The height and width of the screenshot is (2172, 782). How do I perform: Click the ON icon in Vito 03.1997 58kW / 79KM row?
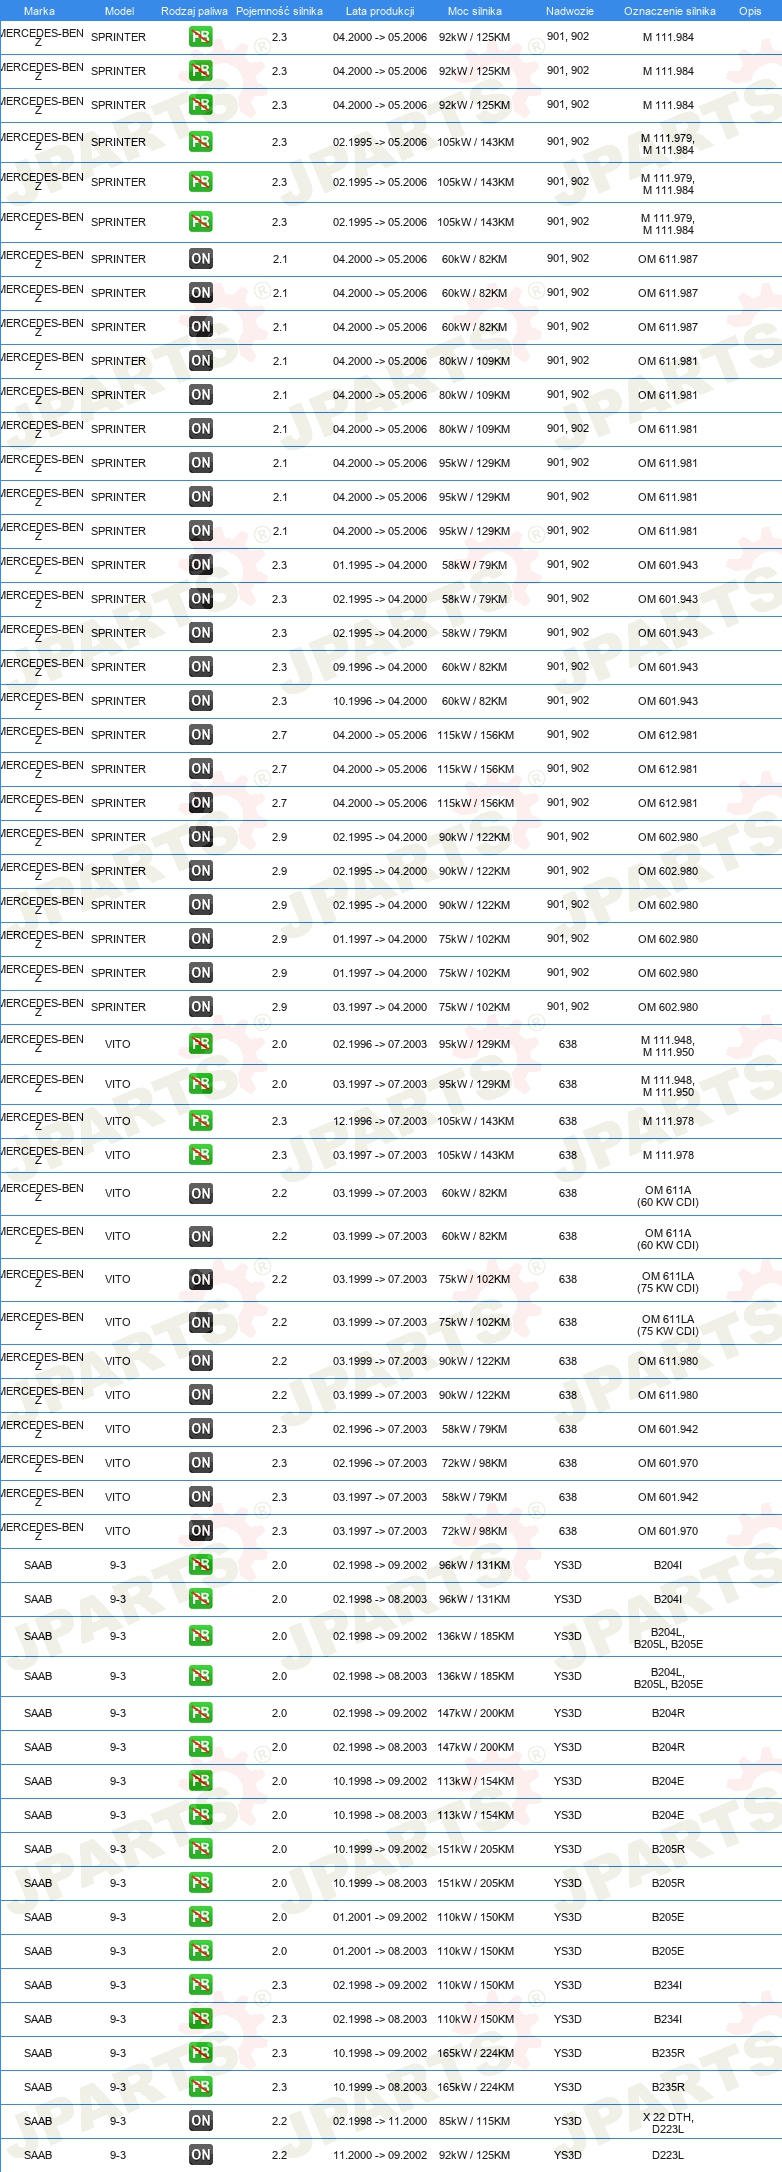pyautogui.click(x=201, y=1497)
